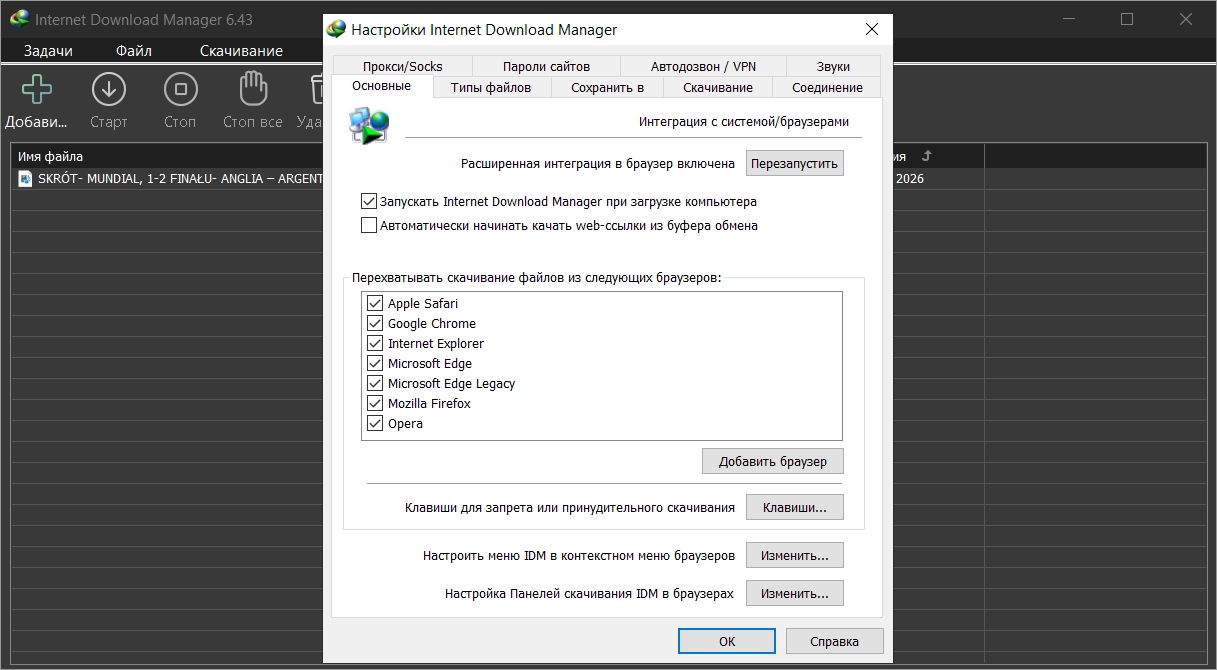Viewport: 1217px width, 670px height.
Task: Uncheck Opera in the browser list
Action: coord(375,423)
